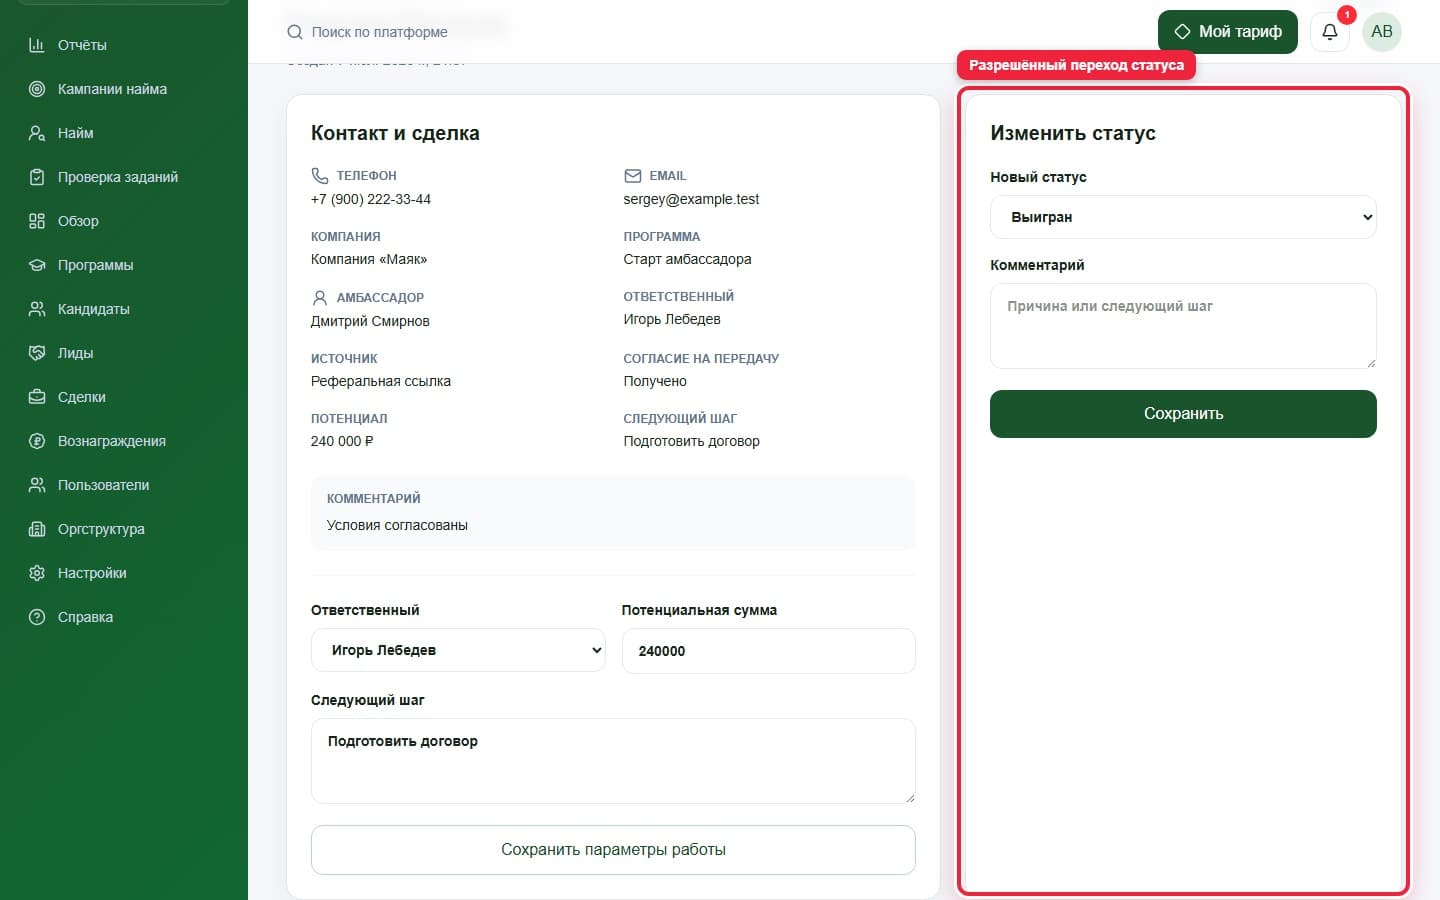
Task: Click the search magnifier icon
Action: click(x=295, y=32)
